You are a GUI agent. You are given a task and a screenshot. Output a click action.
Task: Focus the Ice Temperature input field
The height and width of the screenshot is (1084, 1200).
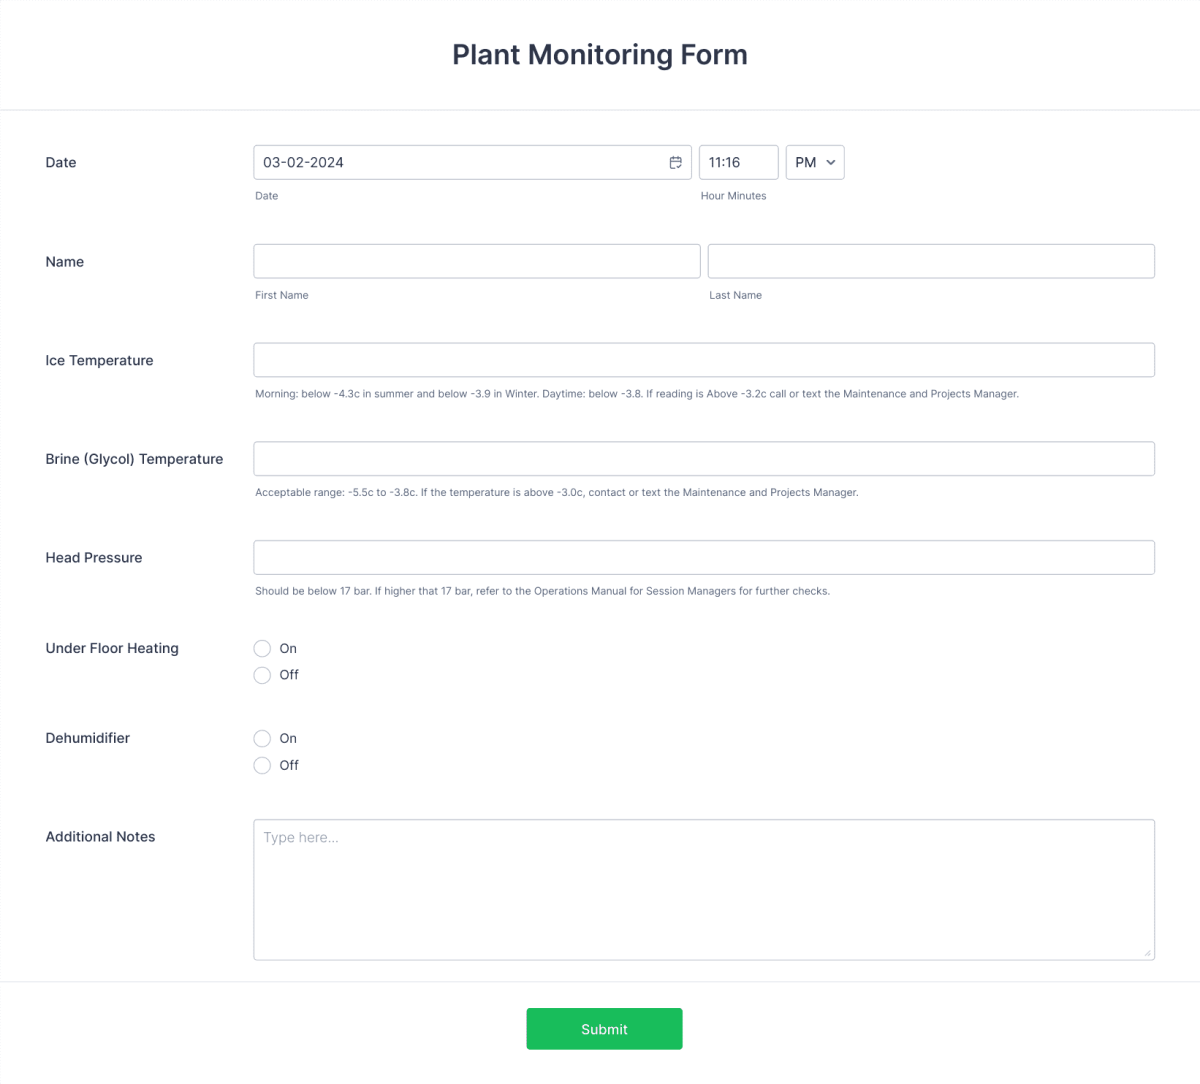click(x=704, y=360)
